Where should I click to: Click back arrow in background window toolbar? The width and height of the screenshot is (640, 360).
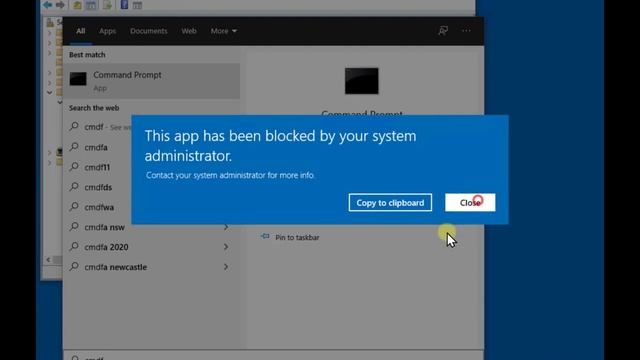pyautogui.click(x=47, y=5)
